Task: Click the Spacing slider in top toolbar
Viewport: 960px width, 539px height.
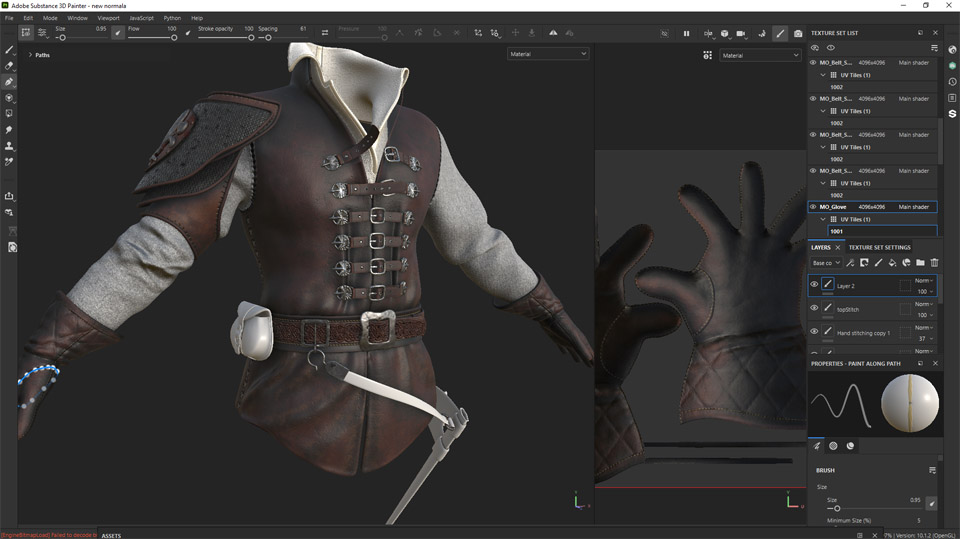Action: point(282,37)
